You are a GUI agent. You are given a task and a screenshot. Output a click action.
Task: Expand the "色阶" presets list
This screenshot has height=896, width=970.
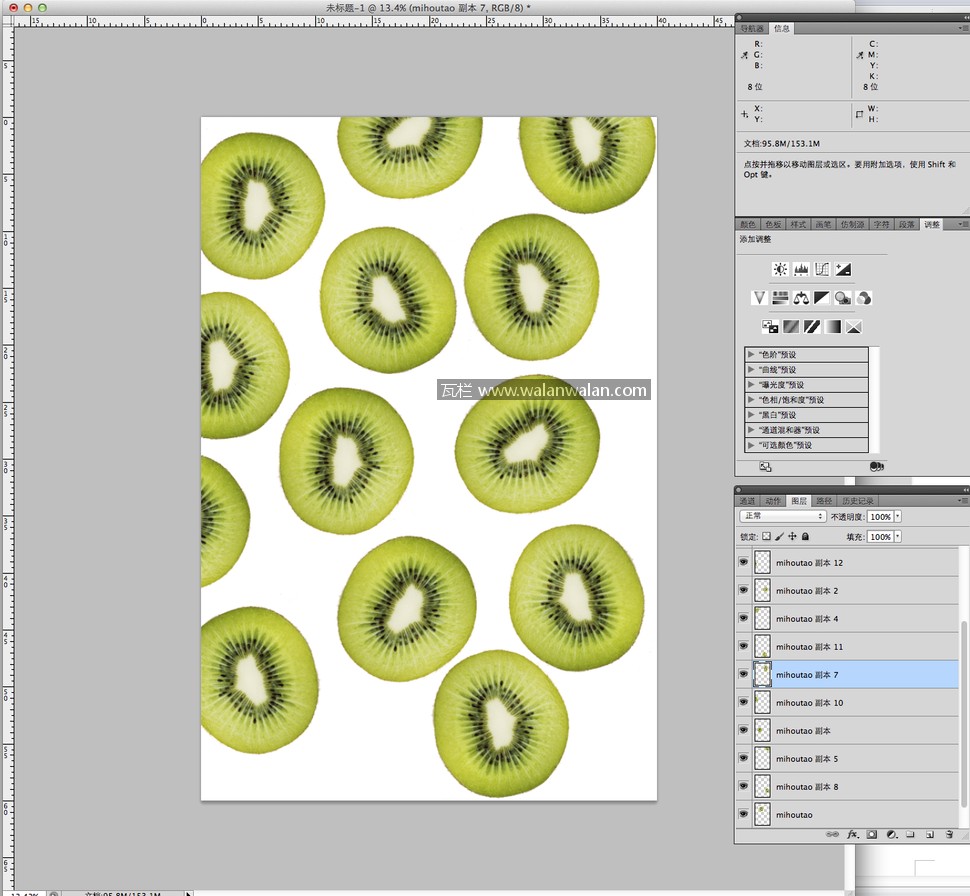tap(751, 355)
